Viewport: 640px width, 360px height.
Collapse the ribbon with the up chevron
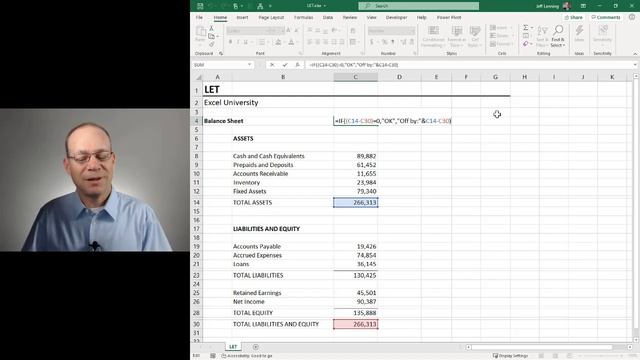click(x=635, y=54)
